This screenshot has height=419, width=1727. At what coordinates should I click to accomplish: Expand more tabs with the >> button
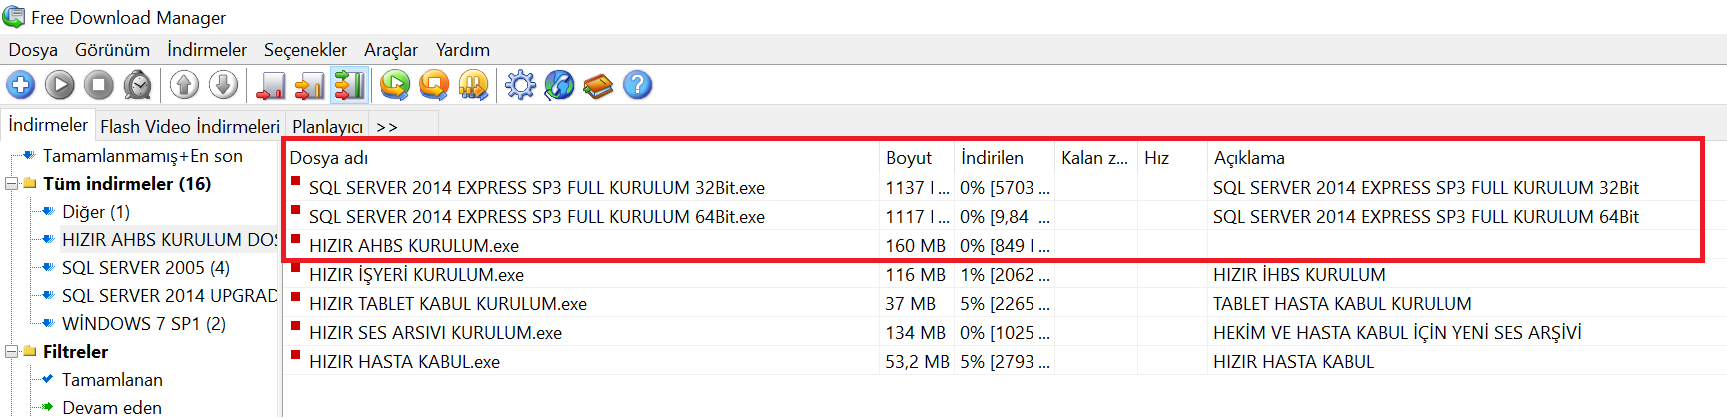coord(387,127)
